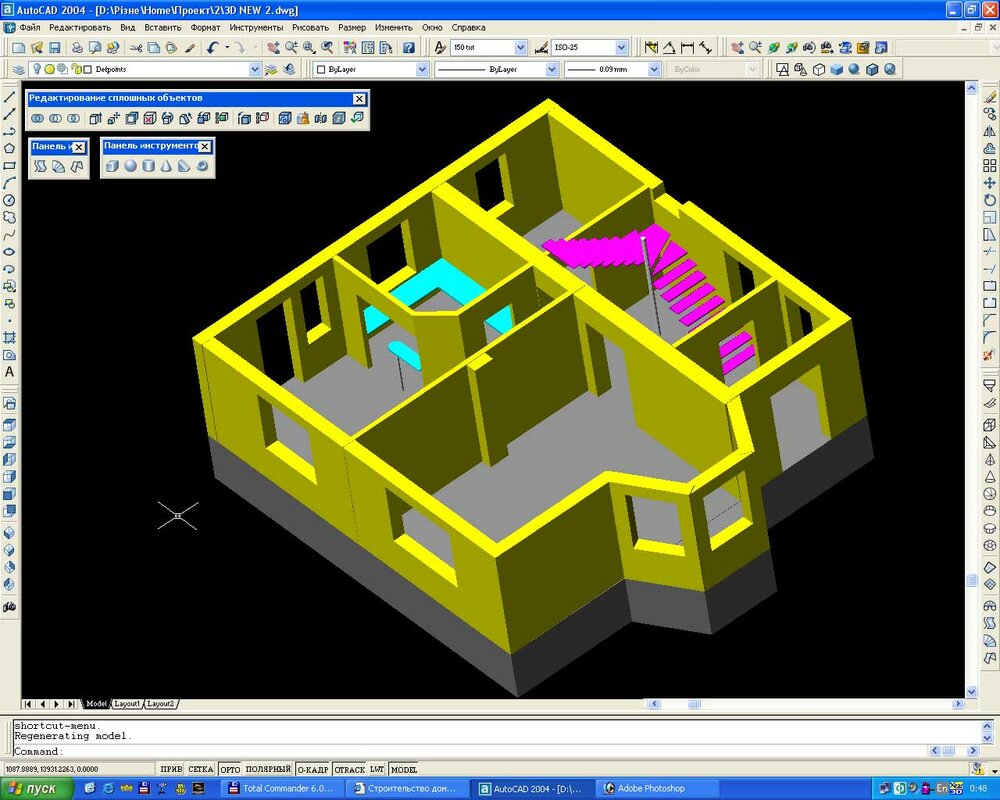Image resolution: width=1000 pixels, height=800 pixels.
Task: Open the ByLayer color control
Action: (x=370, y=69)
